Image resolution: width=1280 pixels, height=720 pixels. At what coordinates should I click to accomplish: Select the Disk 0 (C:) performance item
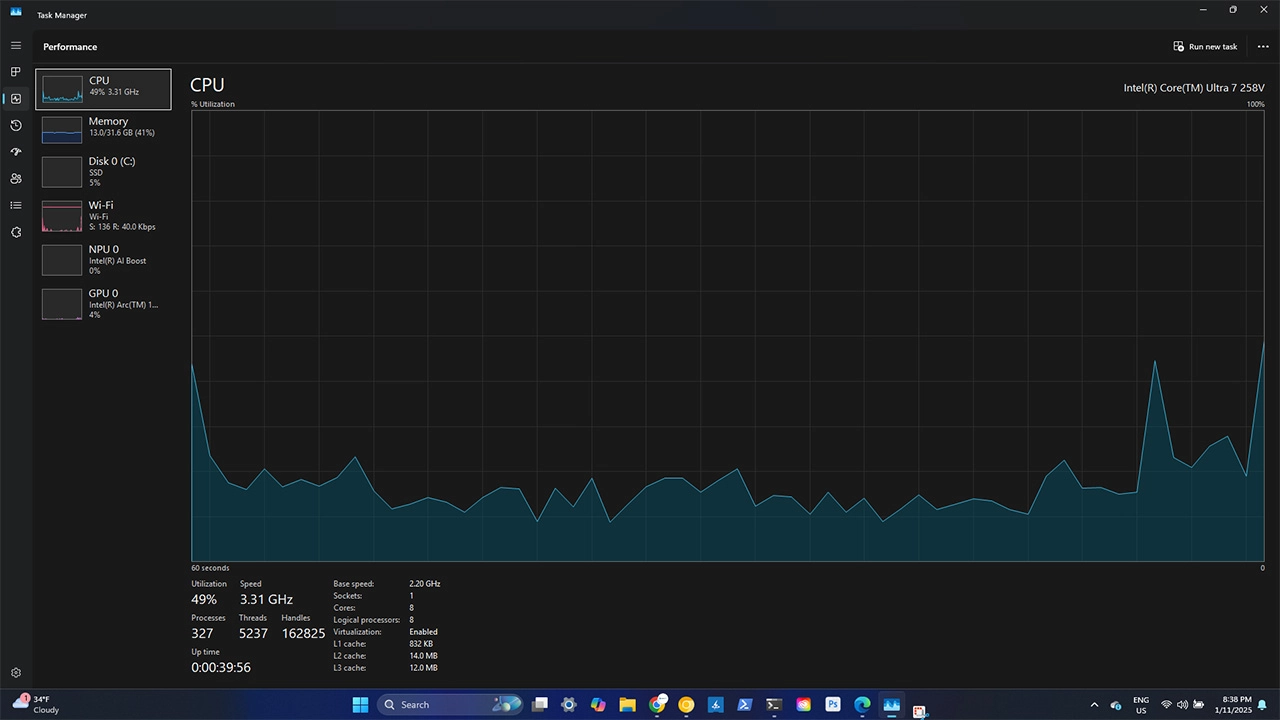point(103,172)
